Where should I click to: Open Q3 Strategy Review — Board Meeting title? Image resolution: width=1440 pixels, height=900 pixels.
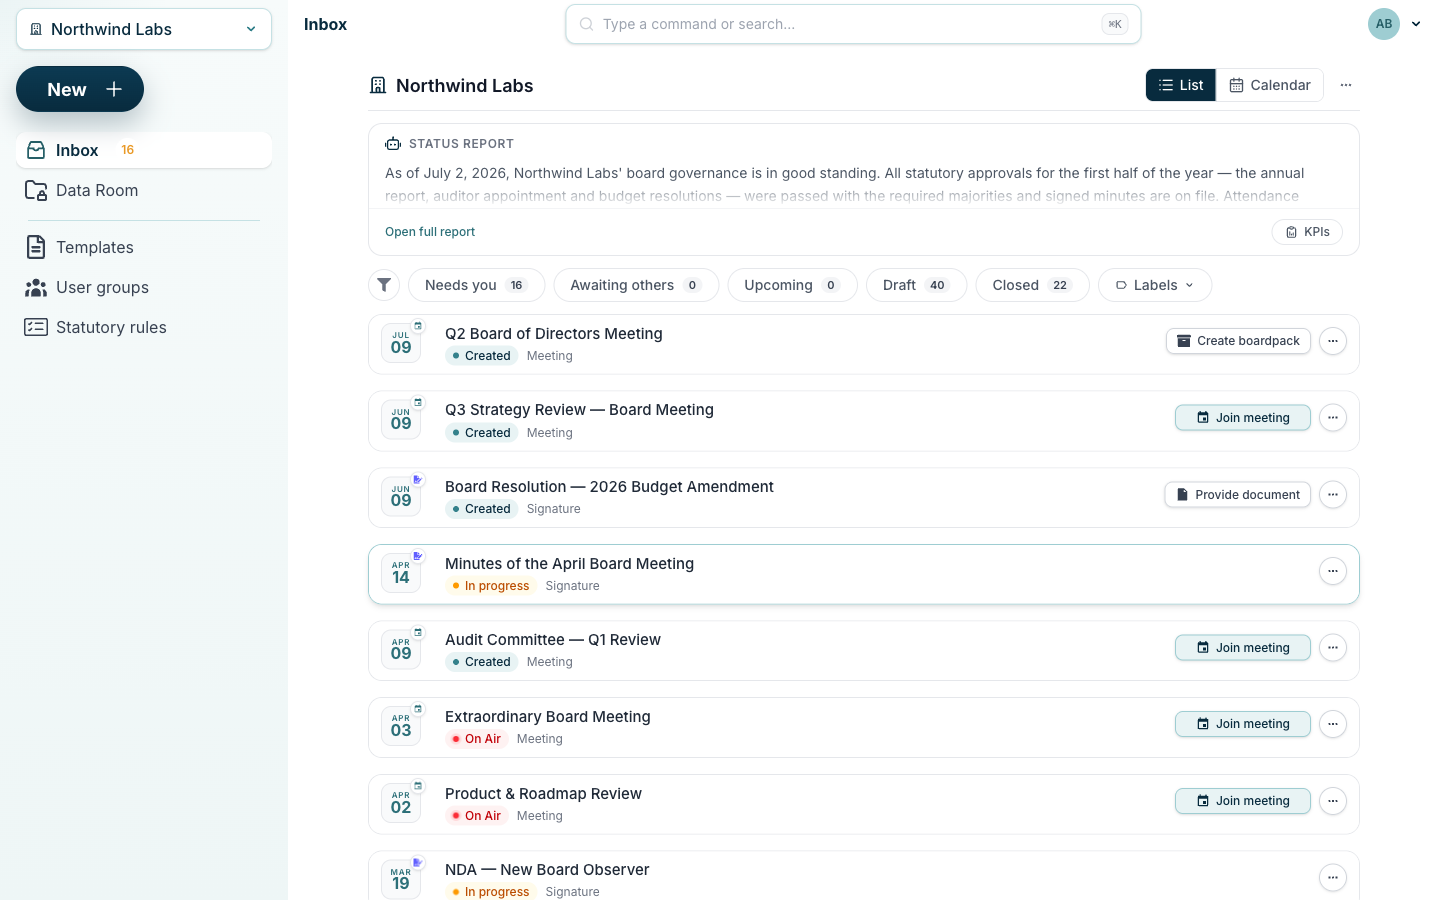point(579,410)
